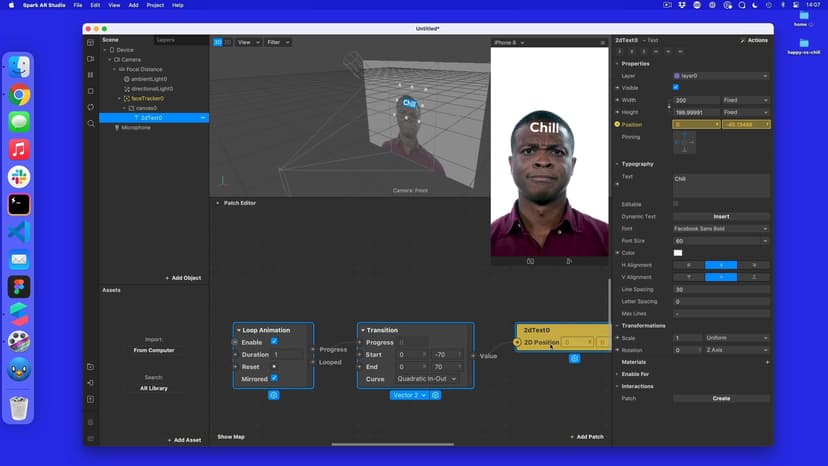Open Finder from the Dock
The width and height of the screenshot is (828, 466).
click(x=19, y=67)
